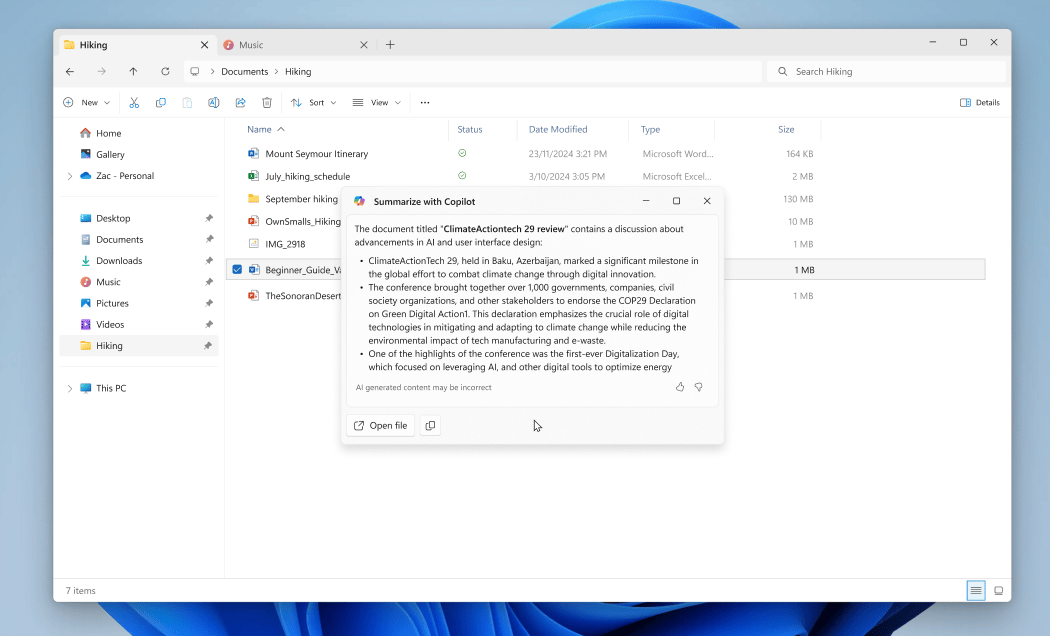Click Documents in the breadcrumb path
This screenshot has height=636, width=1050.
tap(246, 71)
